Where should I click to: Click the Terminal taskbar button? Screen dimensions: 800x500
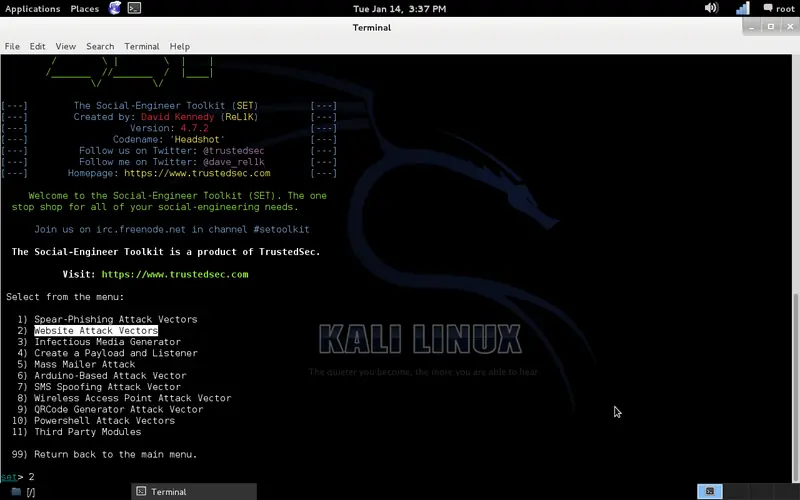point(194,492)
